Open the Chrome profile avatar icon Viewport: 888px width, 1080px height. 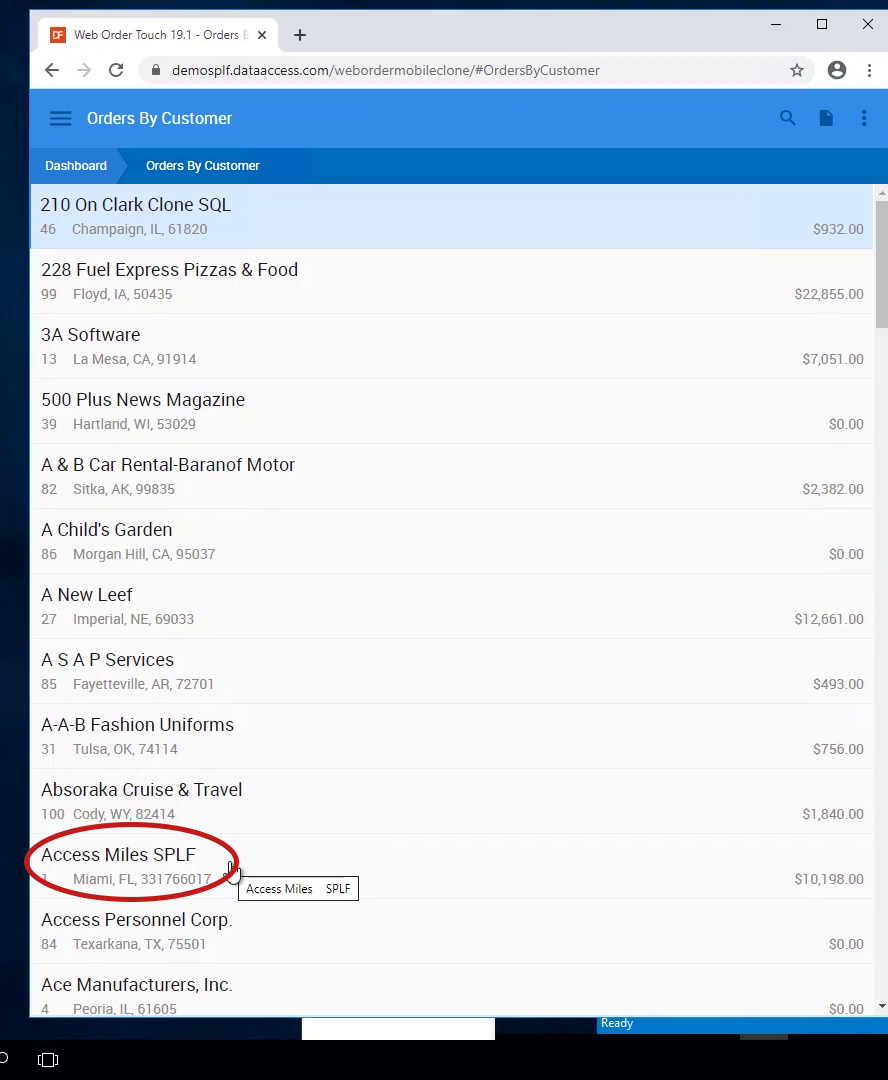coord(837,70)
